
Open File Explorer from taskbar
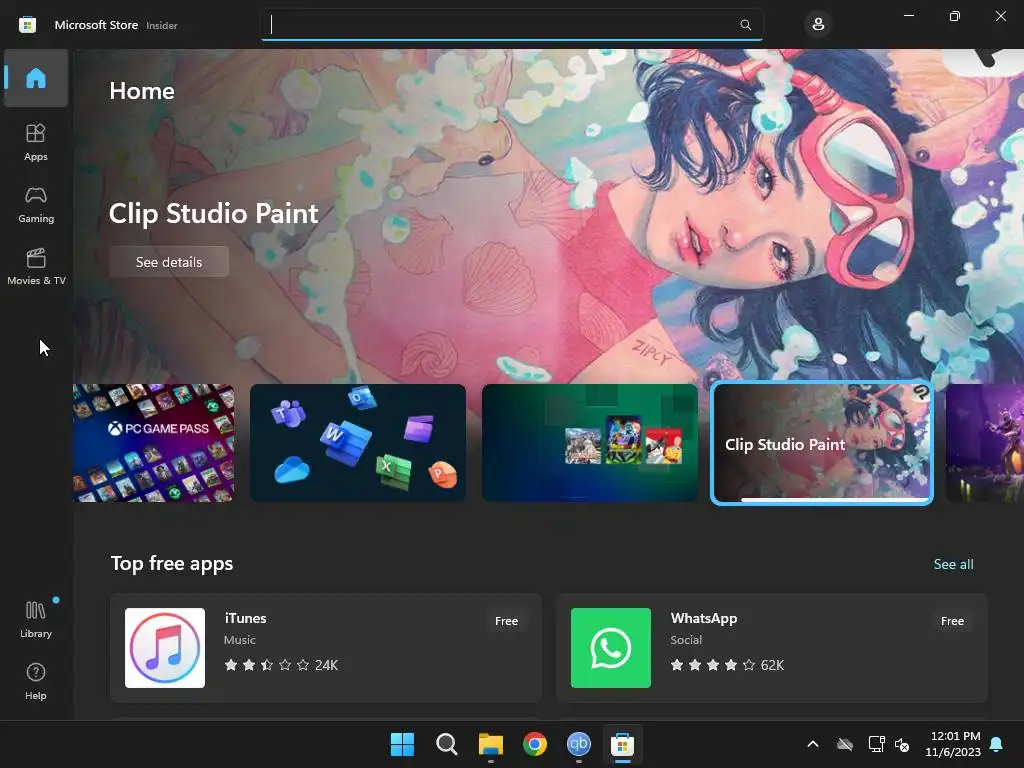[490, 744]
